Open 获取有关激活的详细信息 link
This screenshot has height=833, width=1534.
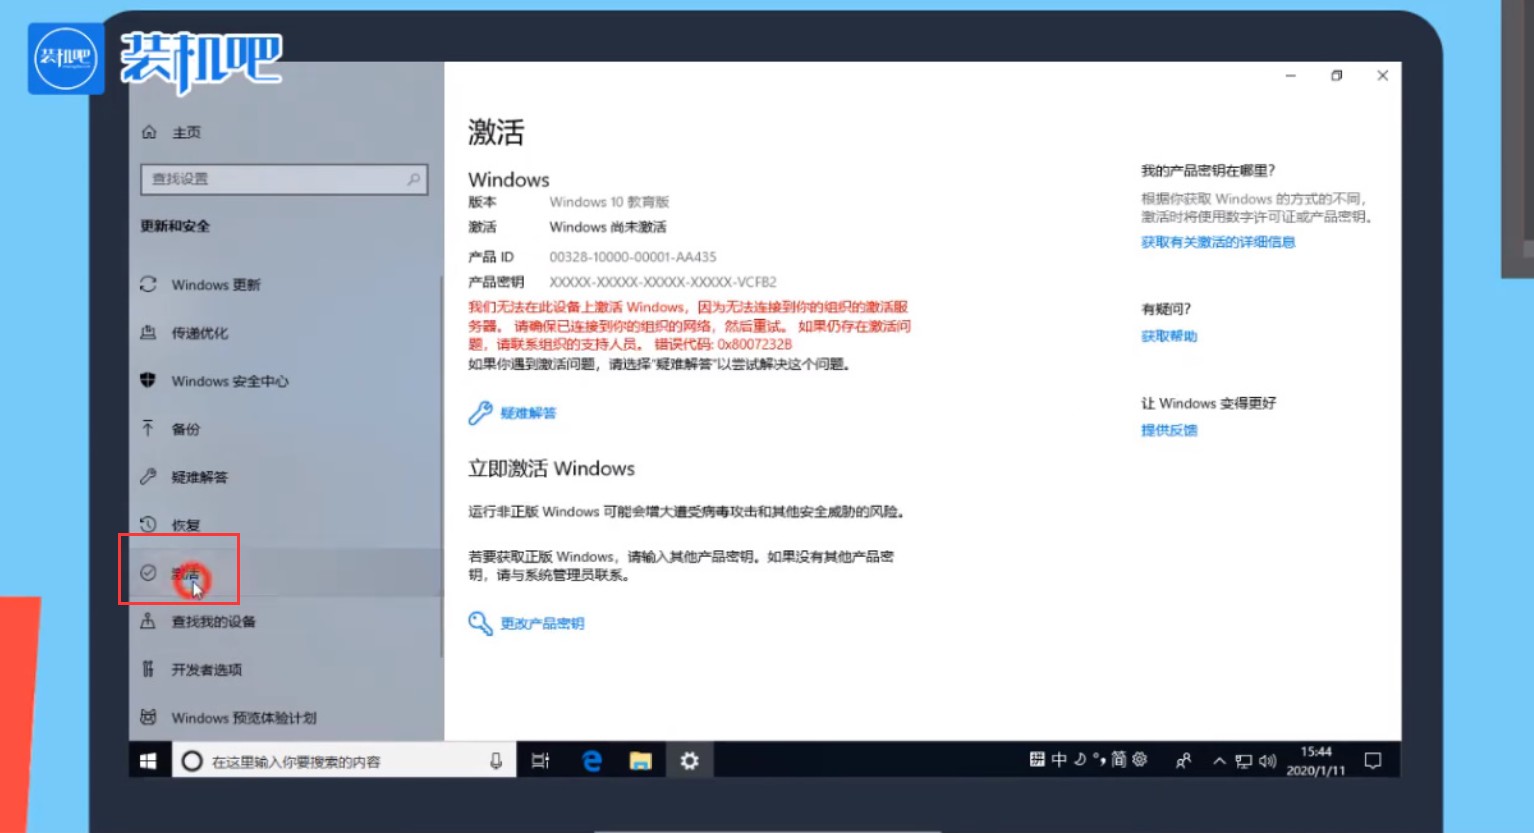click(x=1218, y=242)
